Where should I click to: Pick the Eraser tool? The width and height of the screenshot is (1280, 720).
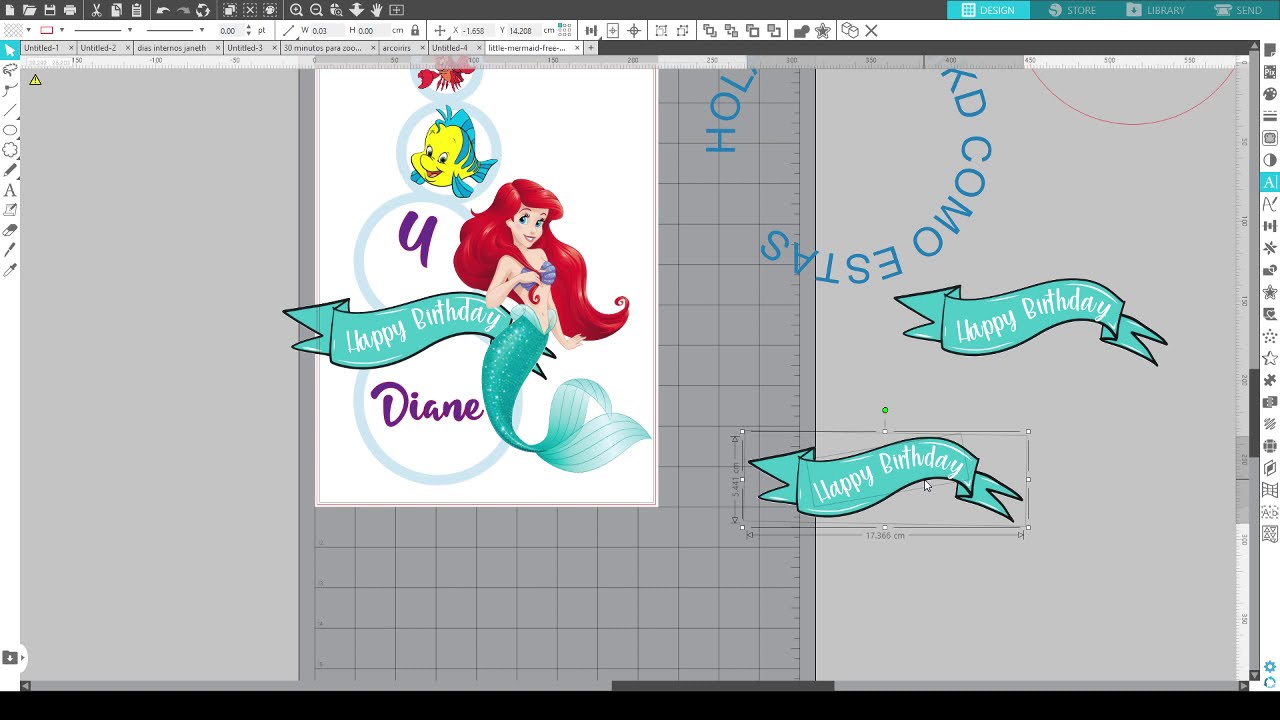coord(10,230)
